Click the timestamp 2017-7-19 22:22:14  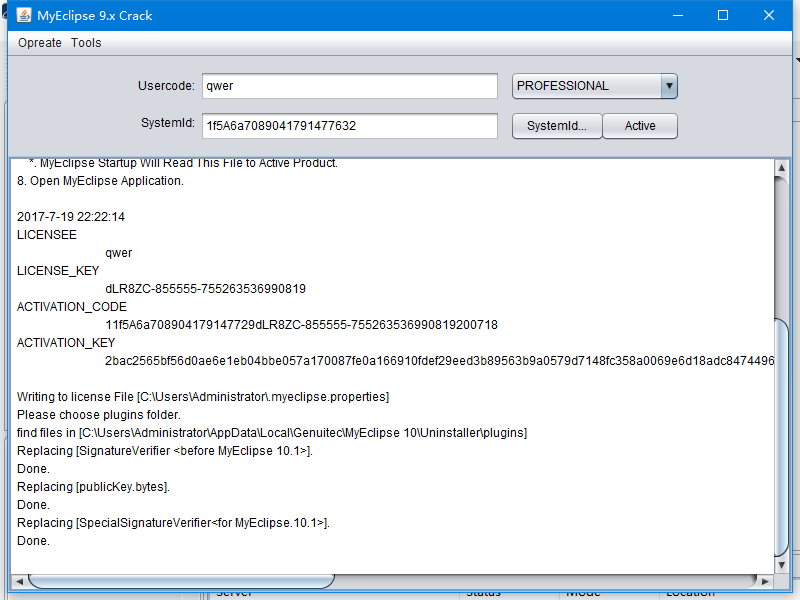pyautogui.click(x=71, y=217)
